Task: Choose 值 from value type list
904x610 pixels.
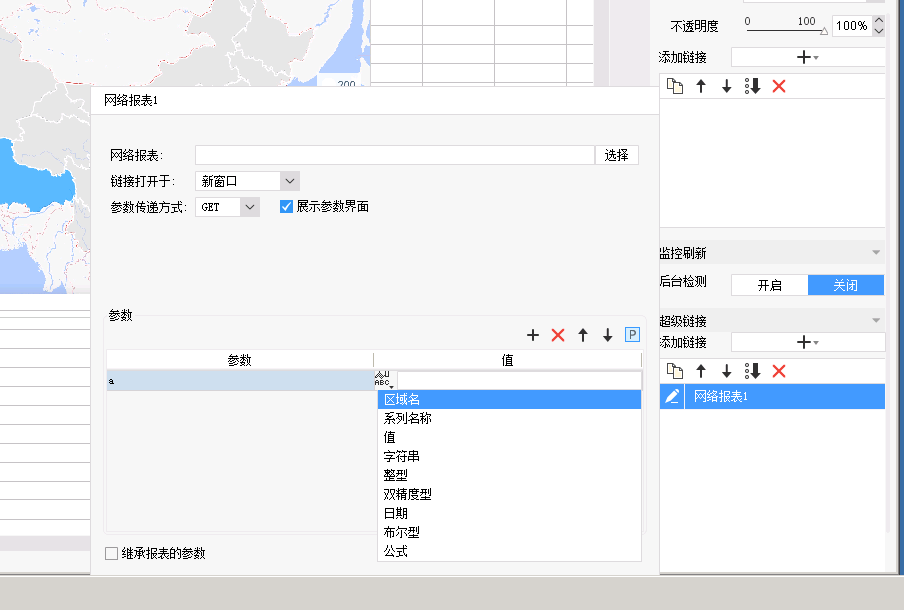Action: (x=509, y=438)
